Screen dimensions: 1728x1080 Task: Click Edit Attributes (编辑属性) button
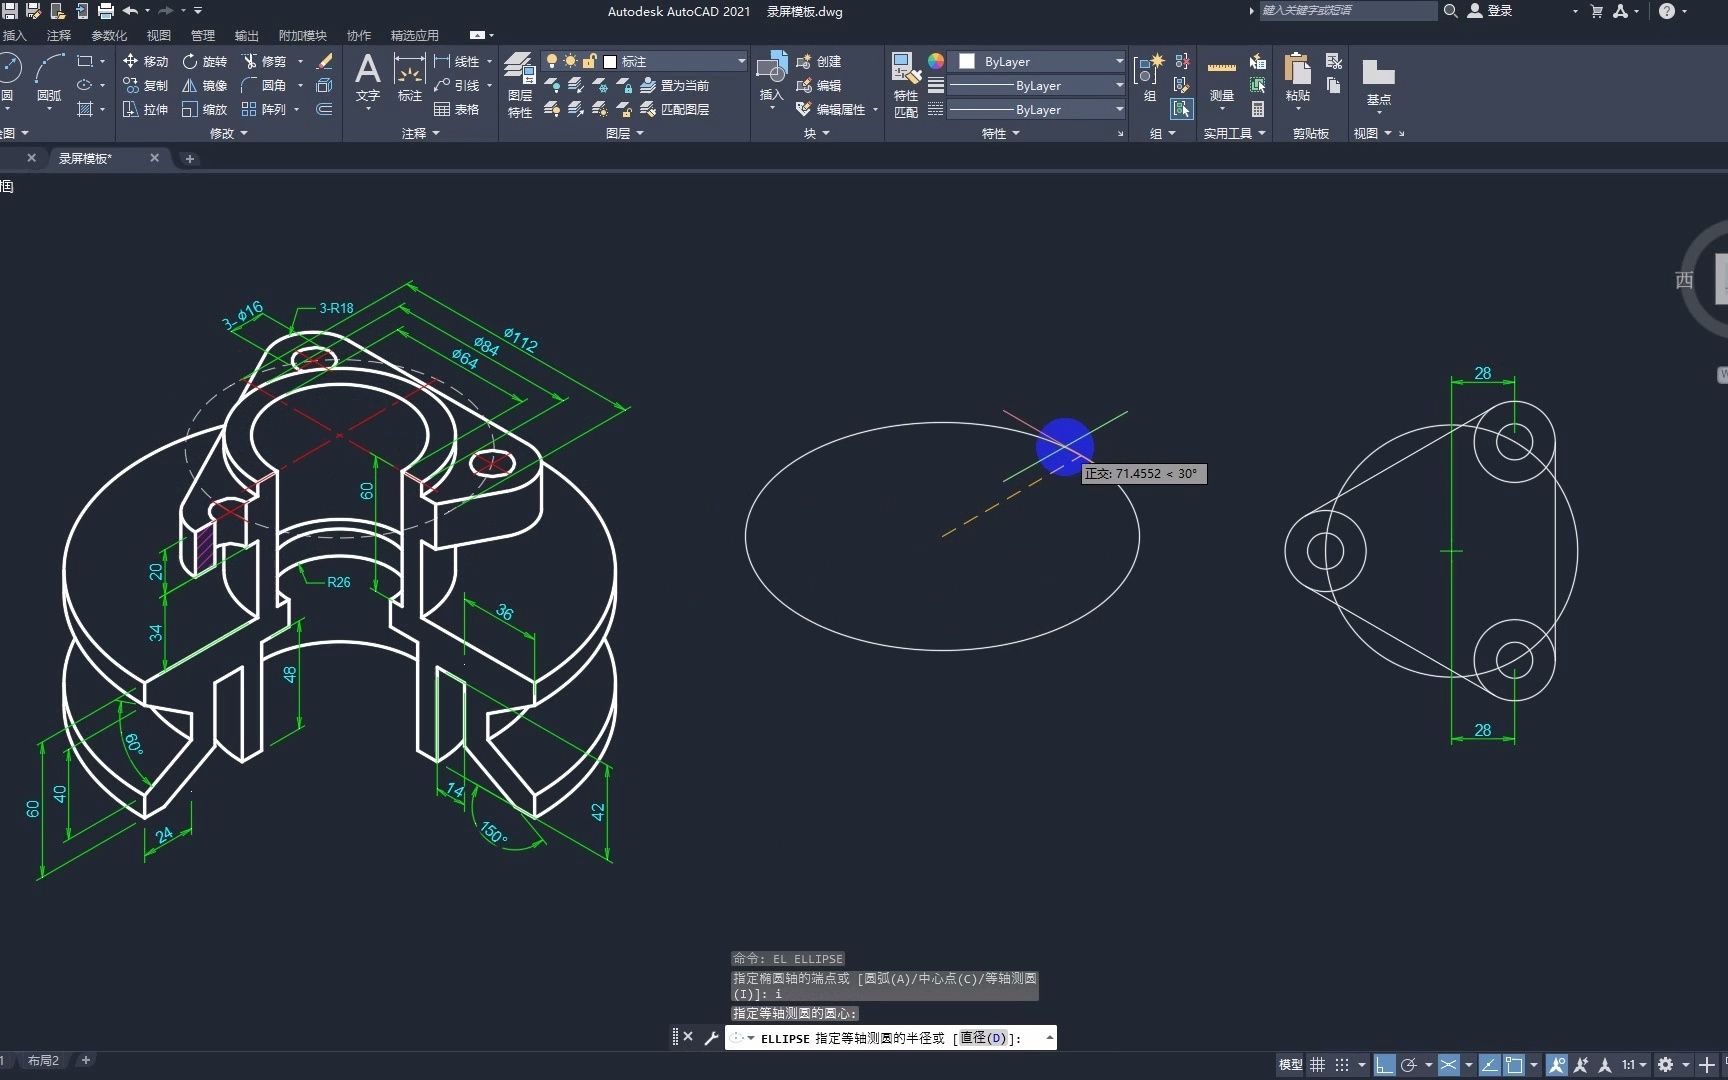point(832,109)
